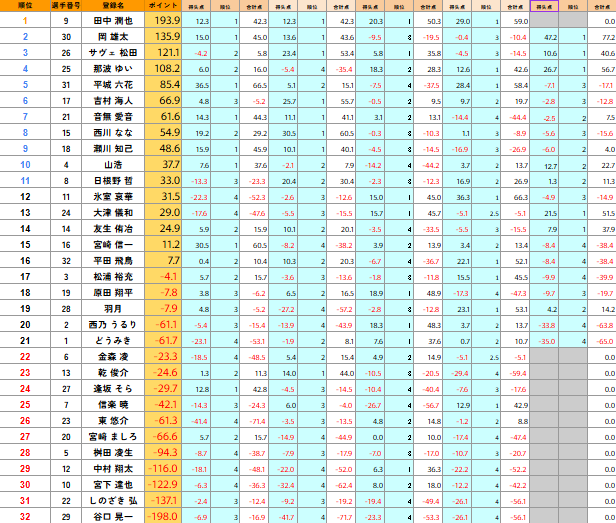Click blue rank cell 11
616x523 pixels.
(25, 181)
